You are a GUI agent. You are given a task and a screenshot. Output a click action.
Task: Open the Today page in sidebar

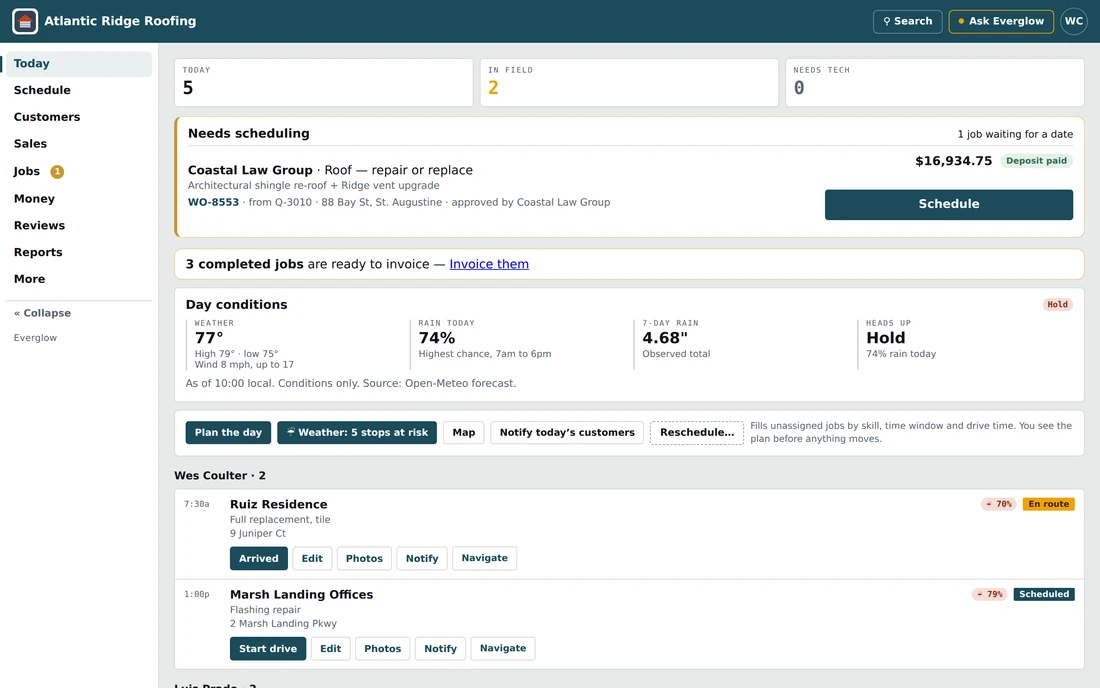(x=79, y=63)
